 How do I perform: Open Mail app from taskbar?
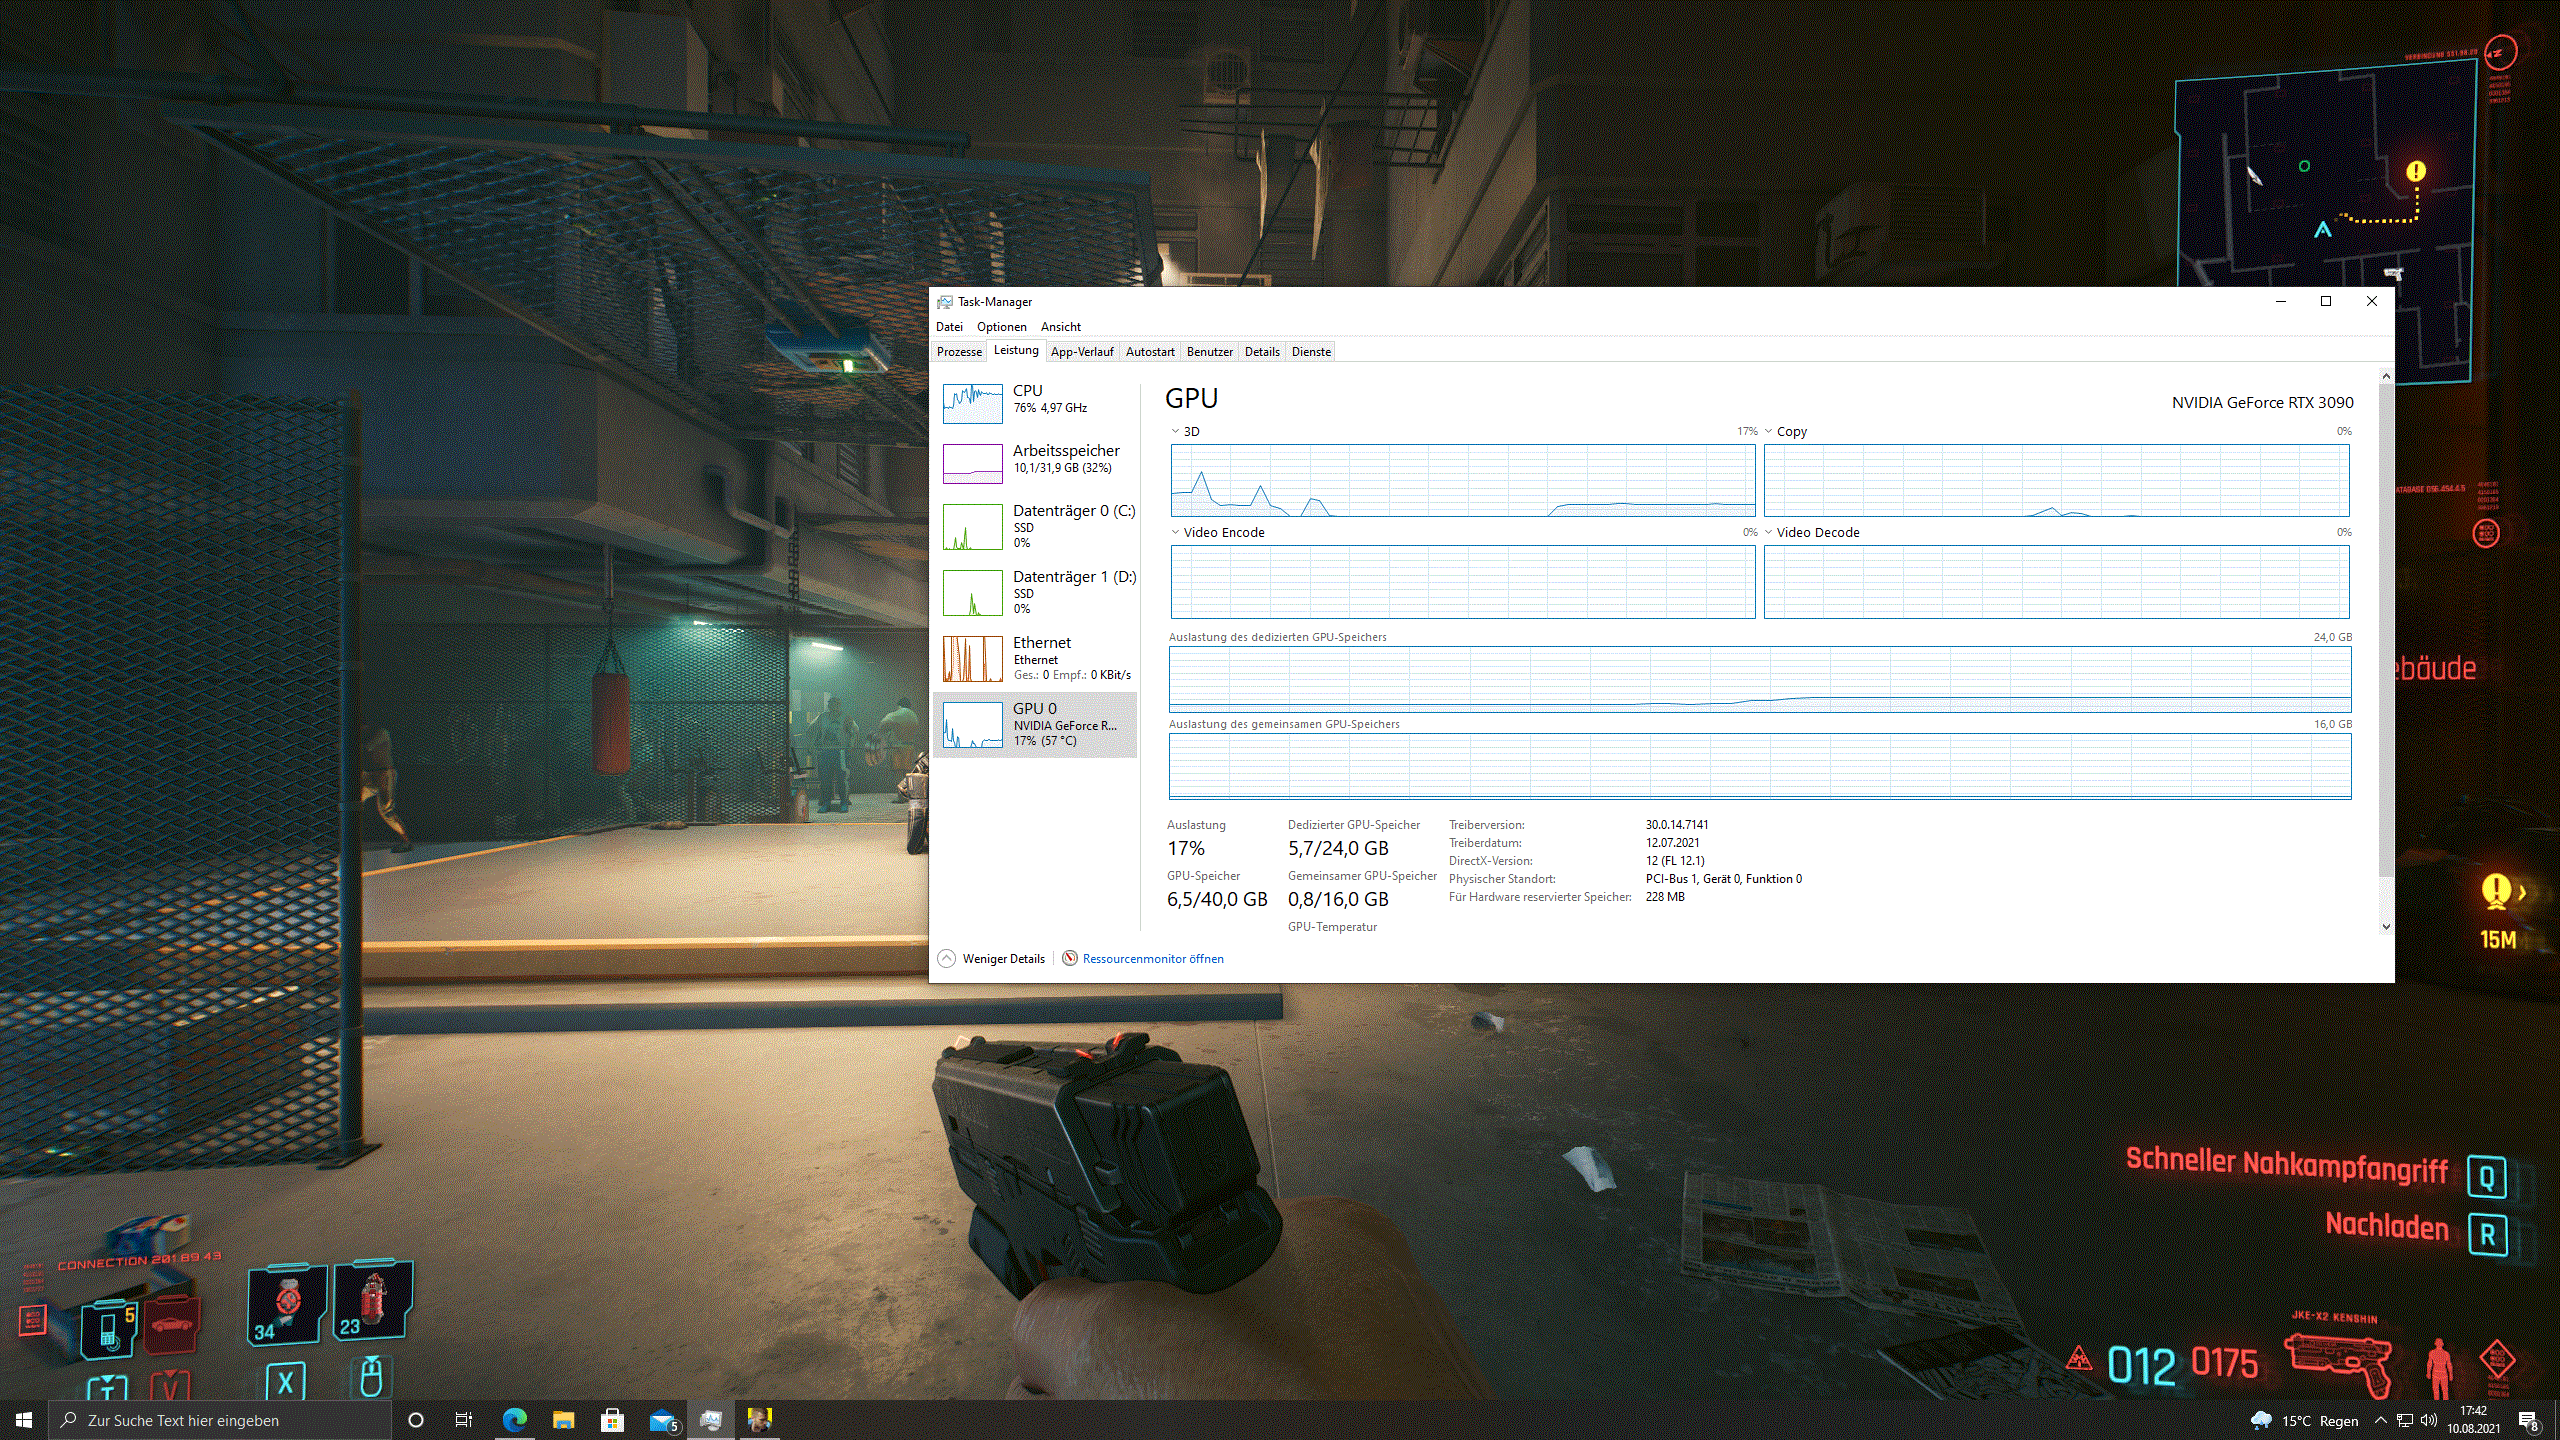662,1420
